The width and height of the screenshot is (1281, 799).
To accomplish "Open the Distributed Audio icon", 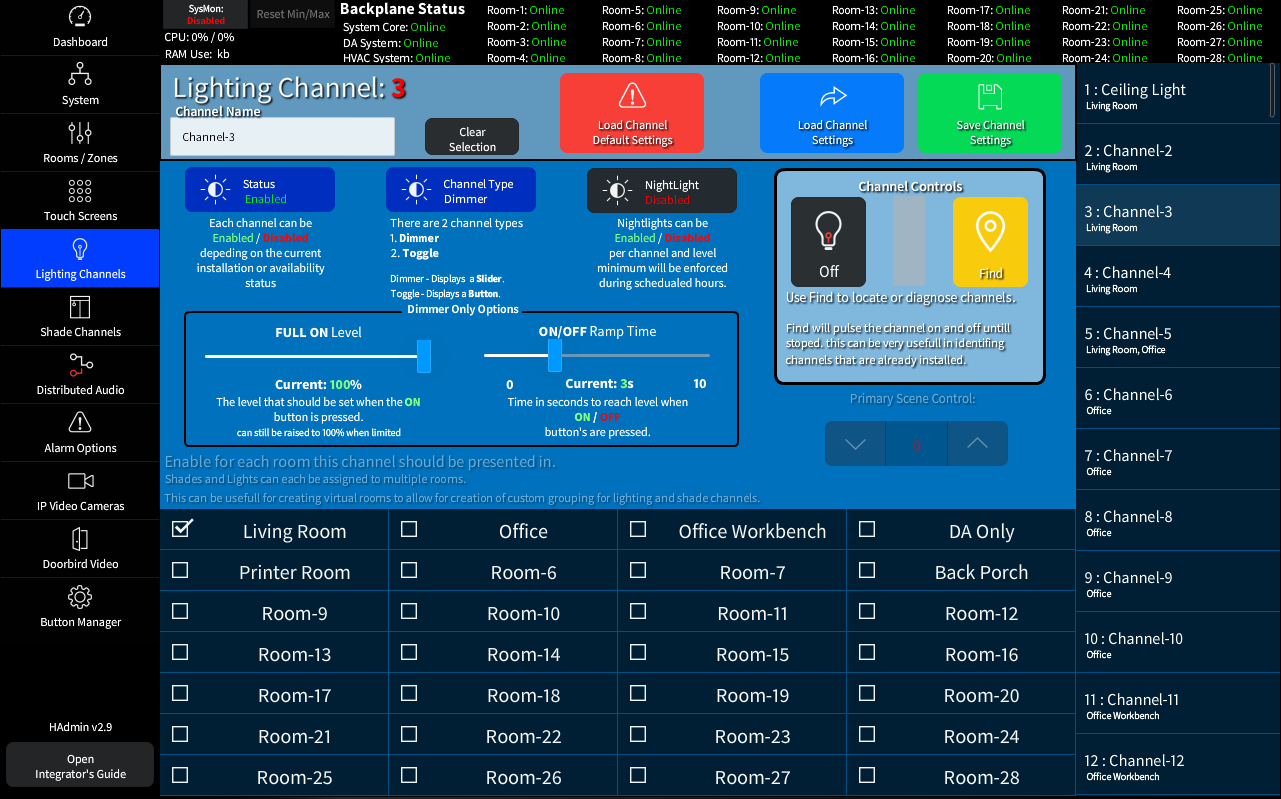I will click(x=80, y=365).
